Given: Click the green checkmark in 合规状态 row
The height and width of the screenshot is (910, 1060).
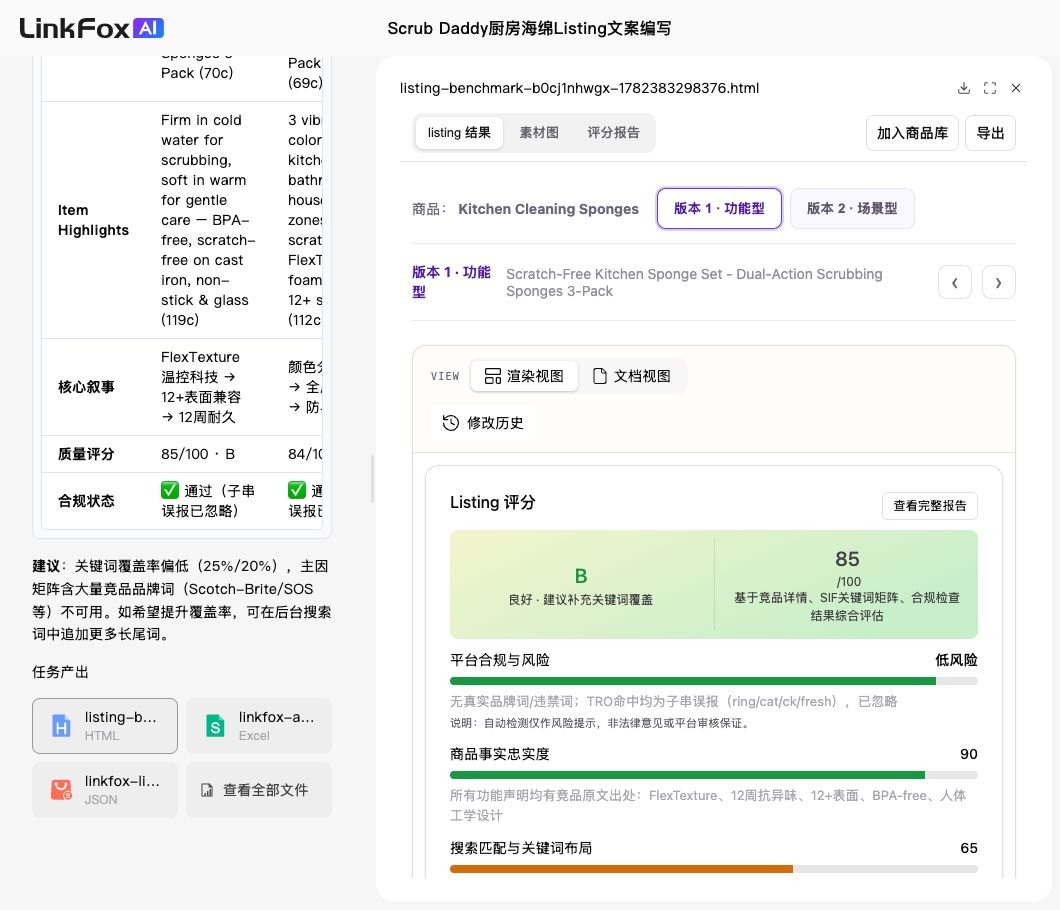Looking at the screenshot, I should [170, 489].
